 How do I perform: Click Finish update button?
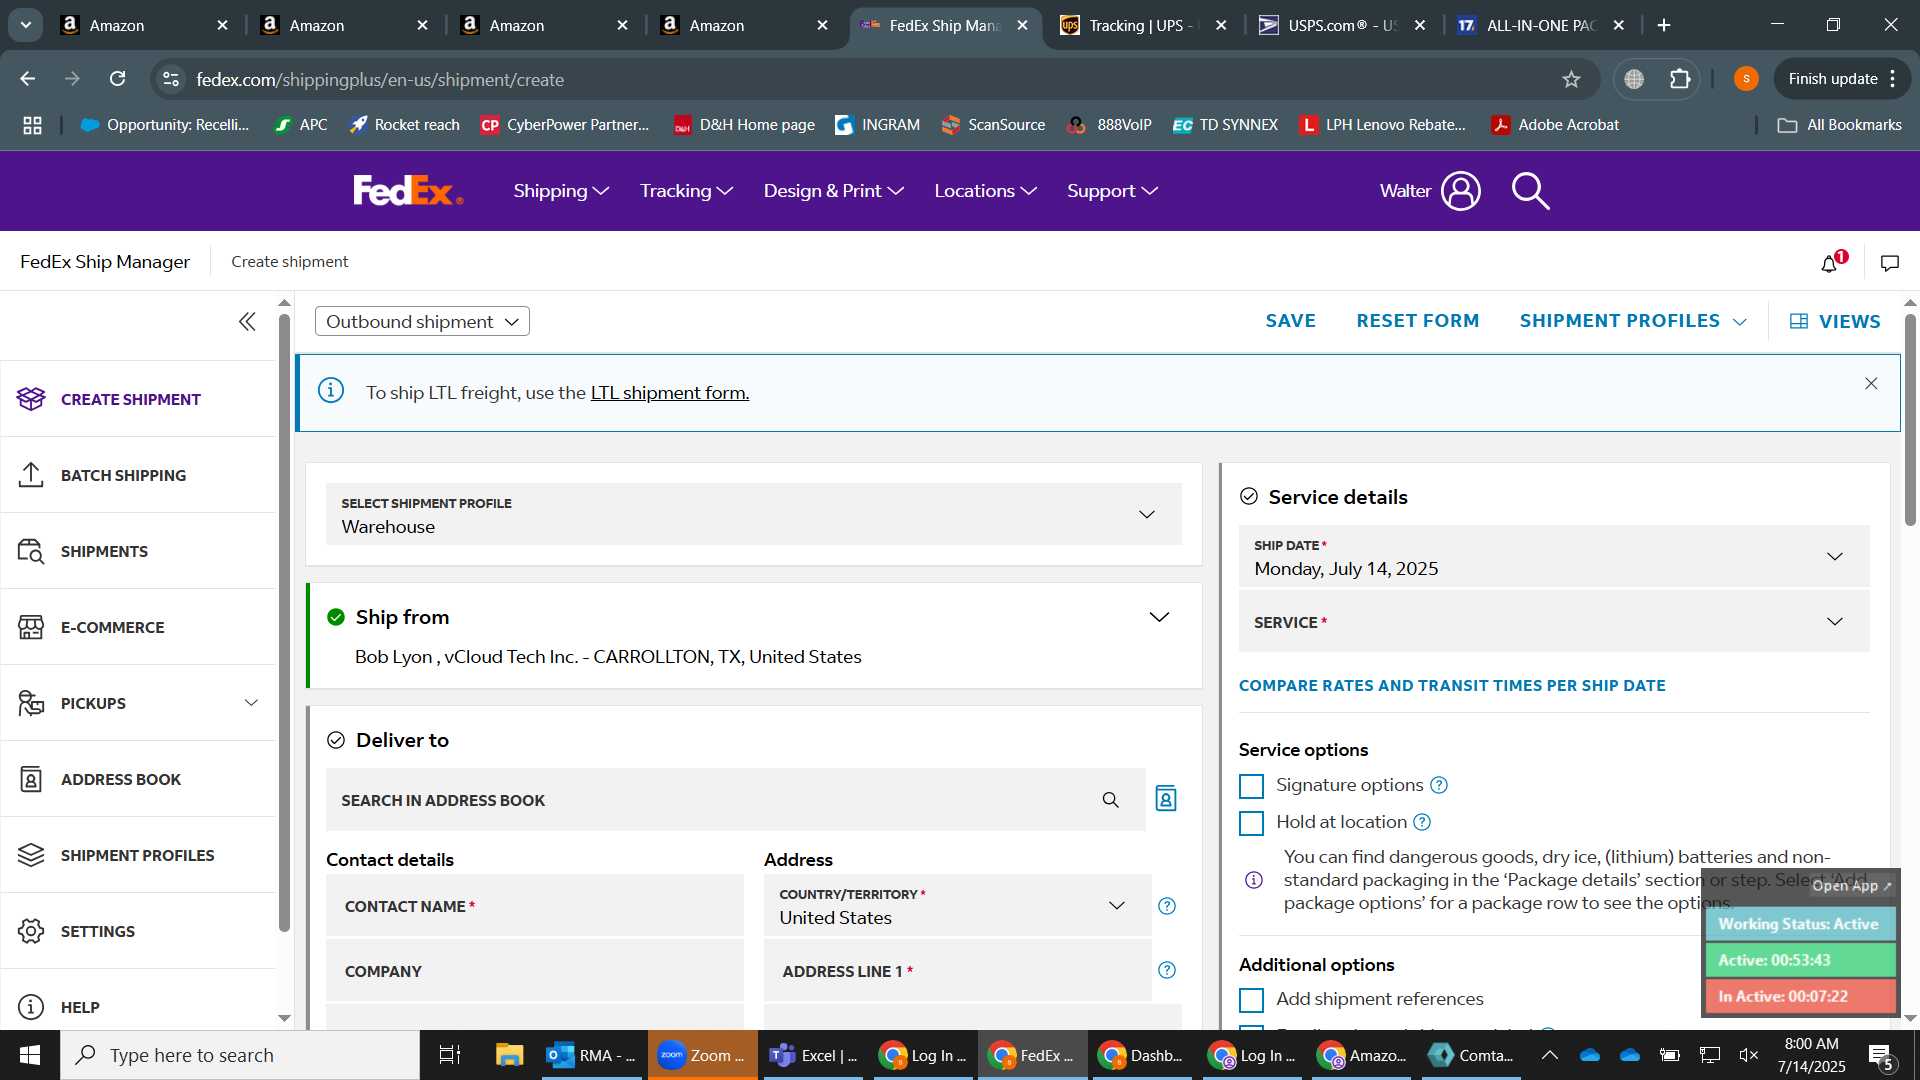pos(1842,79)
